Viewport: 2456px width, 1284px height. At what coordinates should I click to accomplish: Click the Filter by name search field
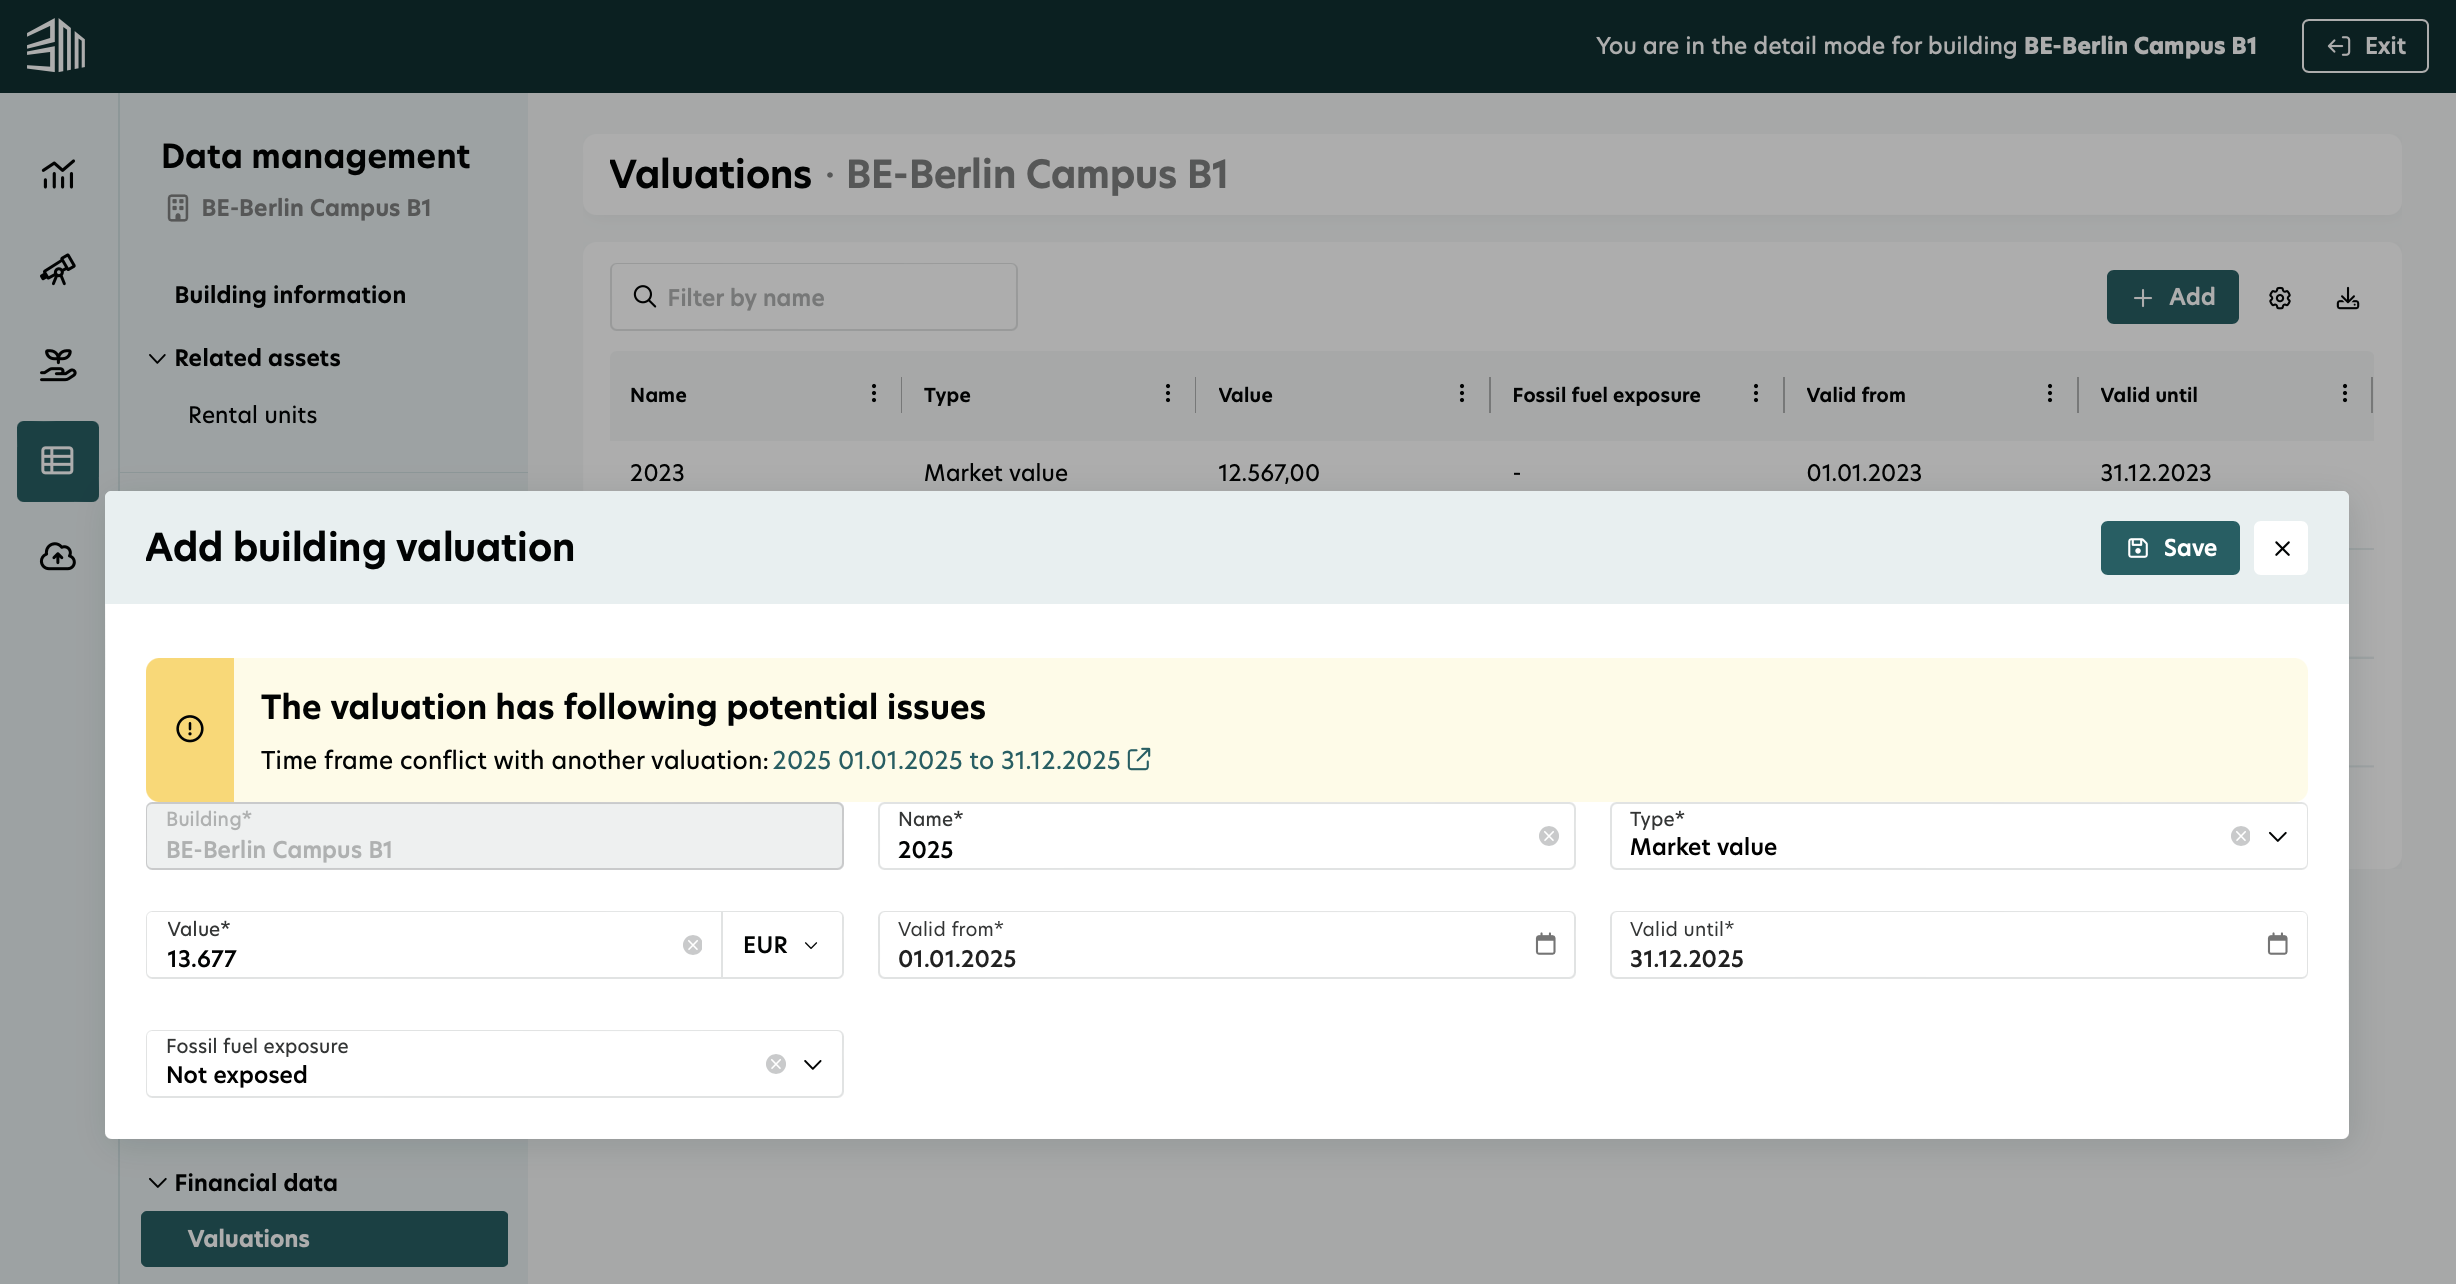coord(813,296)
